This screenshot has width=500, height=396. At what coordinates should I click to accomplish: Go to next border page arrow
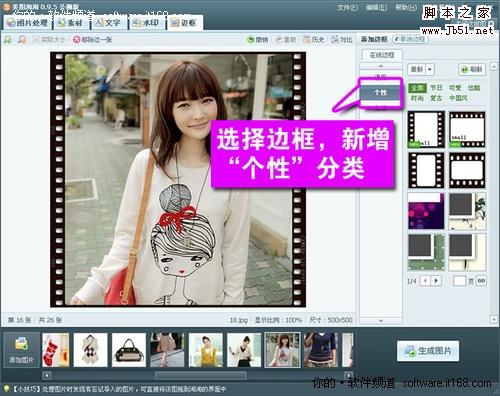pos(436,281)
